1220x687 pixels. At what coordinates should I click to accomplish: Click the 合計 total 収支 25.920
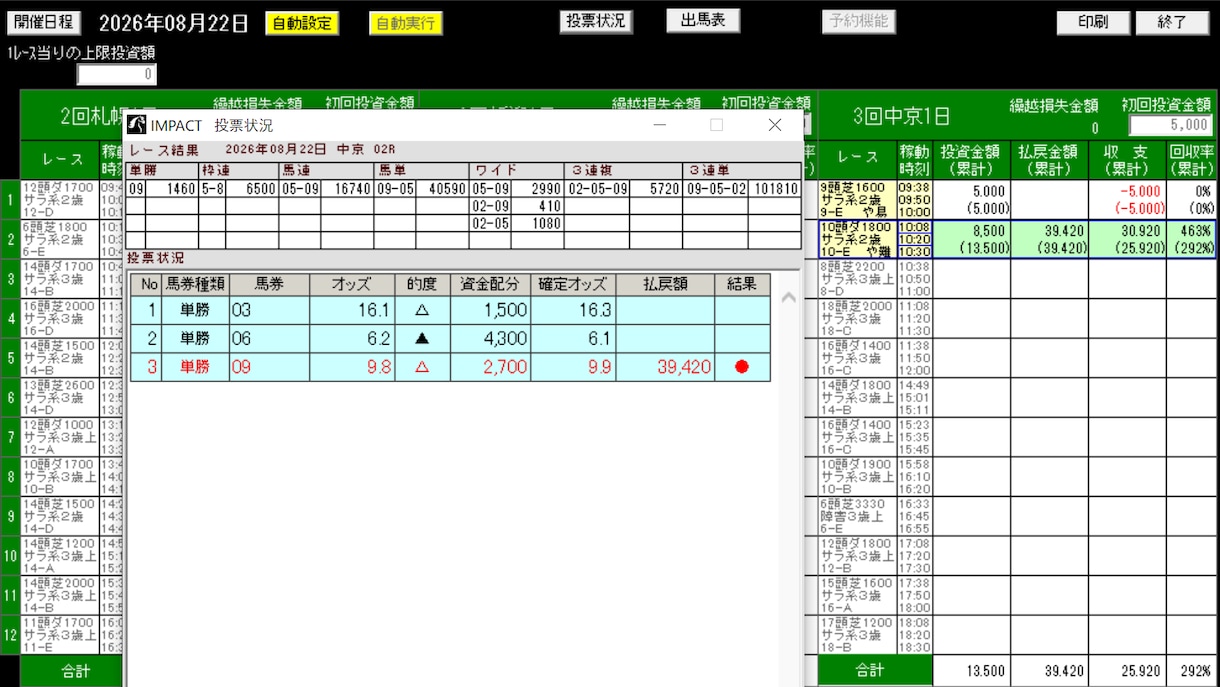[1127, 671]
